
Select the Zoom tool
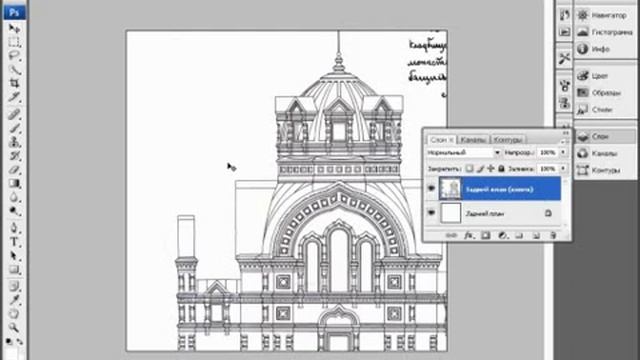point(15,327)
